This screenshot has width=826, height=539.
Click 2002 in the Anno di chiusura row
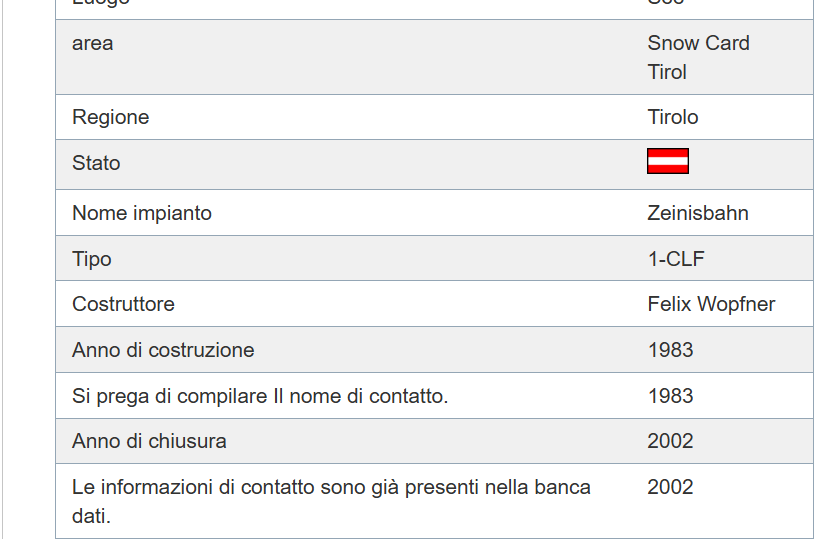[x=670, y=441]
